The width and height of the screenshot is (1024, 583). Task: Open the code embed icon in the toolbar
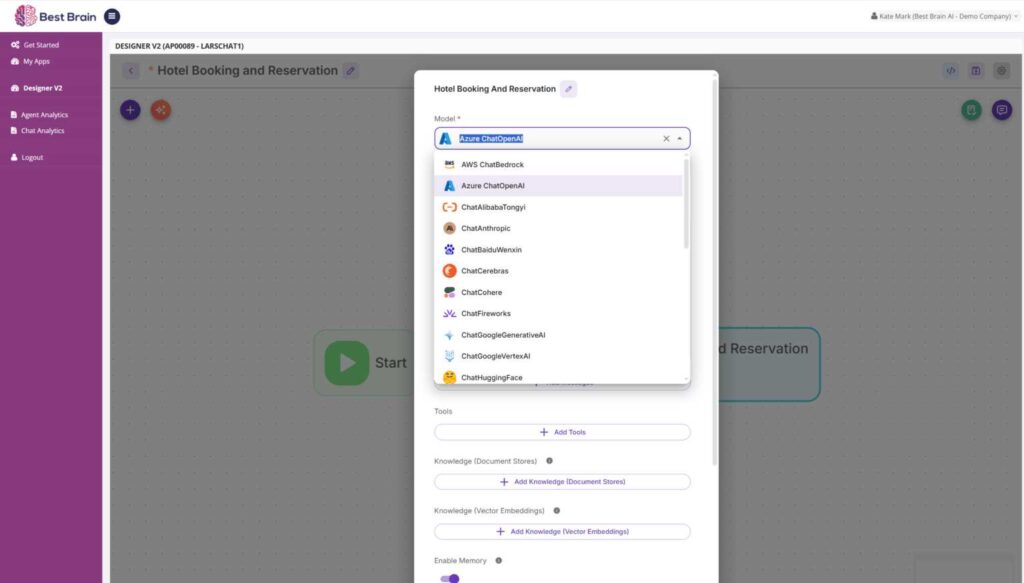click(951, 71)
